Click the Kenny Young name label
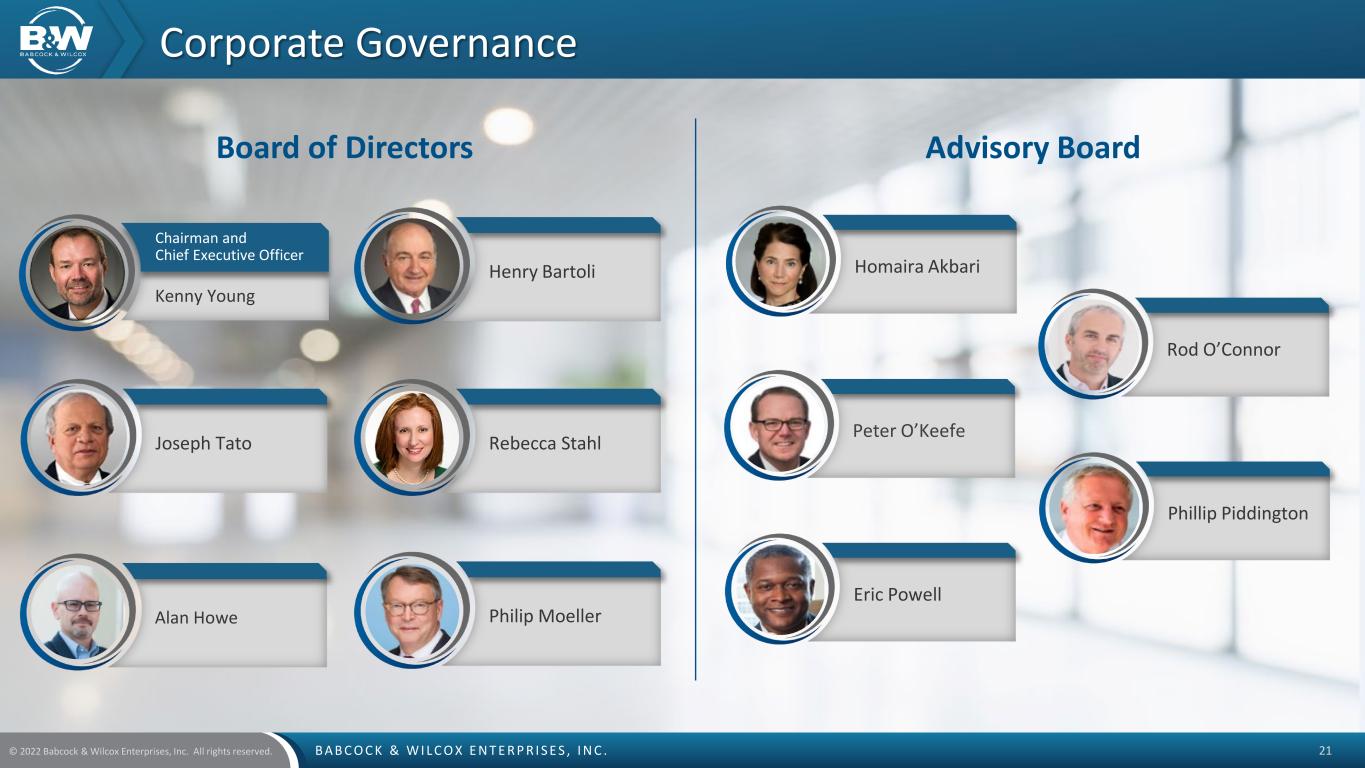1365x768 pixels. tap(205, 296)
